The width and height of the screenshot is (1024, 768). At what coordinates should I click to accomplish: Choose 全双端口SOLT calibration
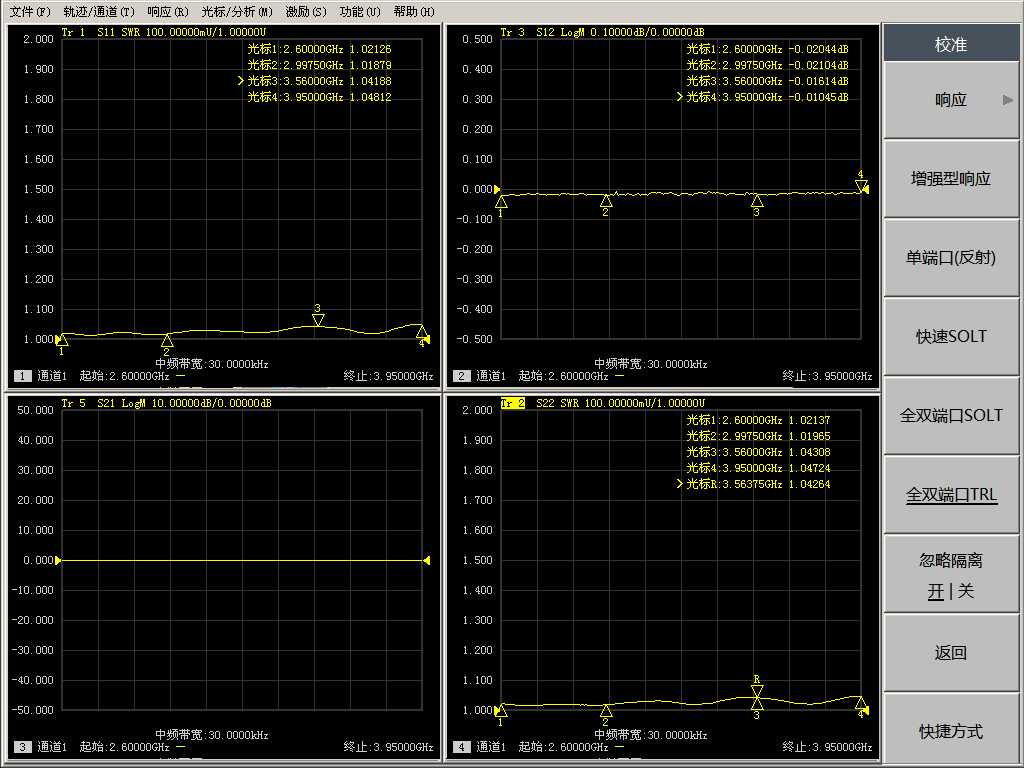tap(951, 416)
